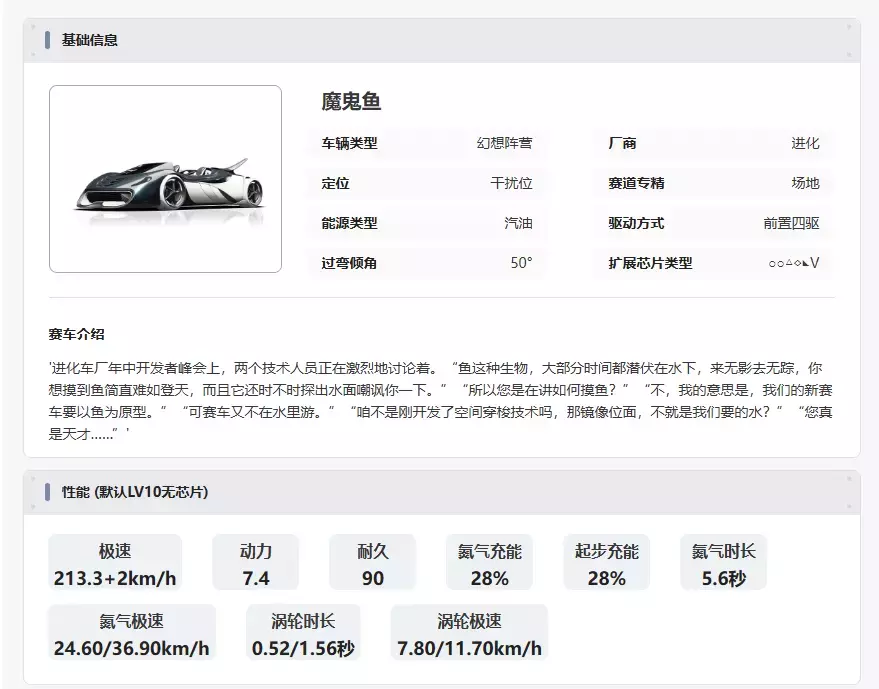Image resolution: width=879 pixels, height=689 pixels.
Task: Click the 能源类型 汽油 row
Action: [427, 223]
